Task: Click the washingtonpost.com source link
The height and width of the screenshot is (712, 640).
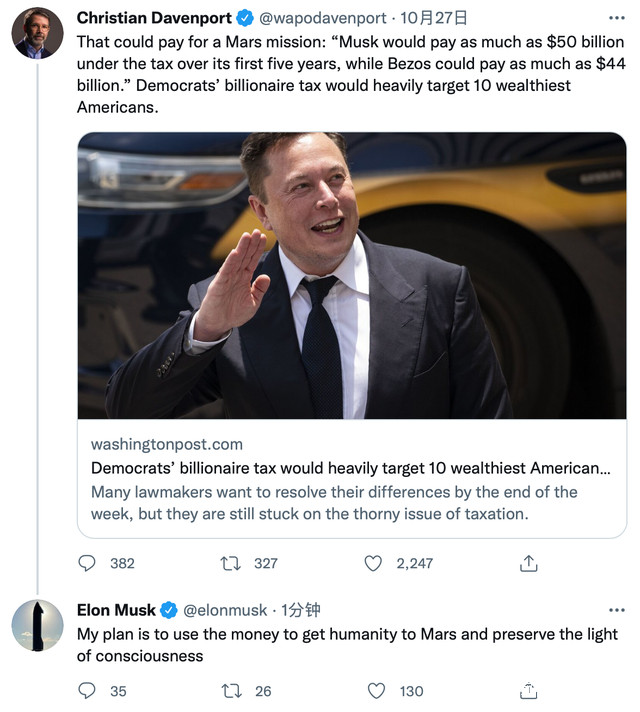Action: 166,444
